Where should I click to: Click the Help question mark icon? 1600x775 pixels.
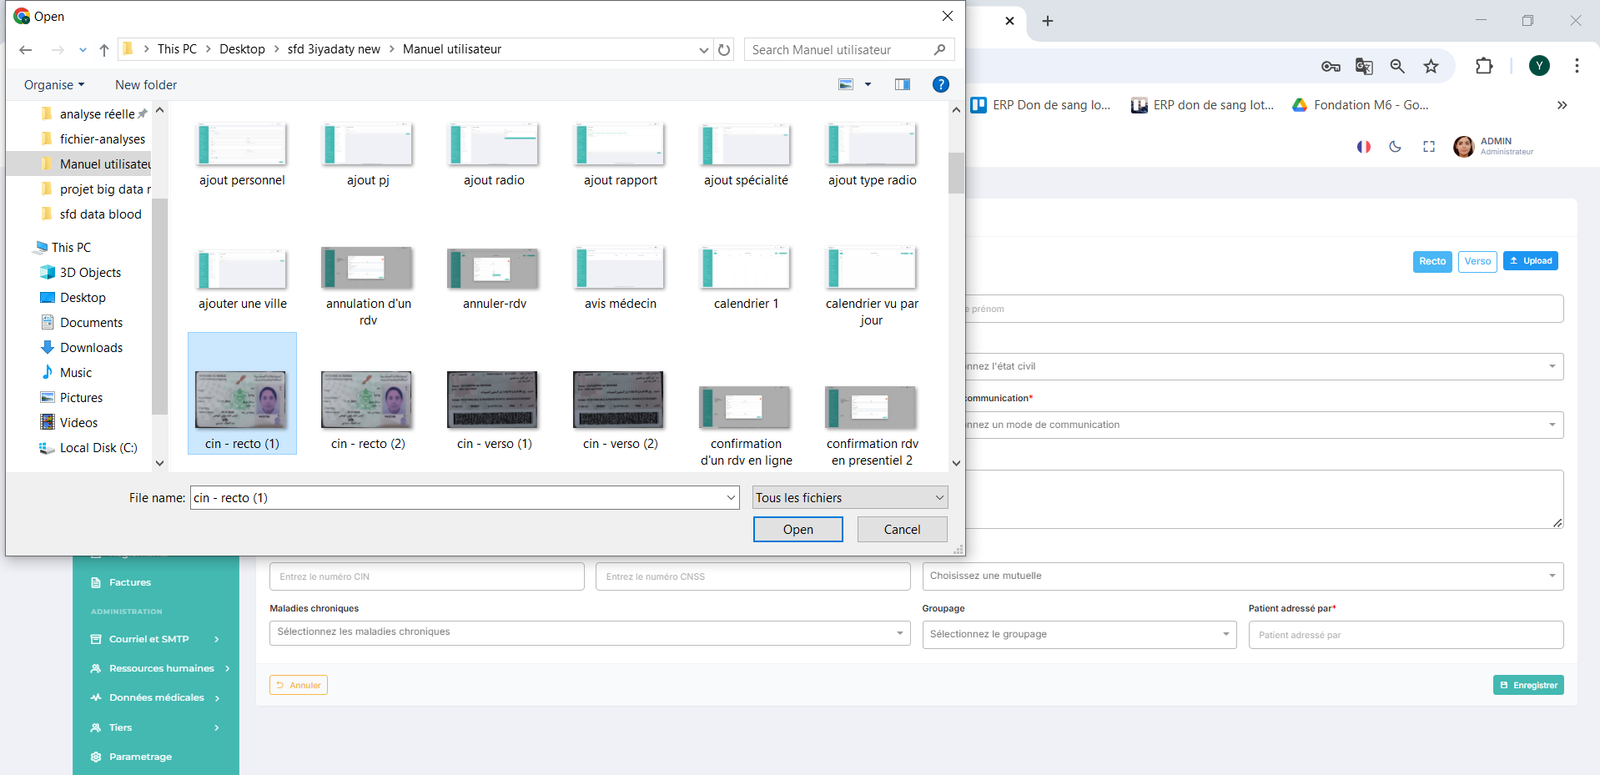pyautogui.click(x=940, y=85)
